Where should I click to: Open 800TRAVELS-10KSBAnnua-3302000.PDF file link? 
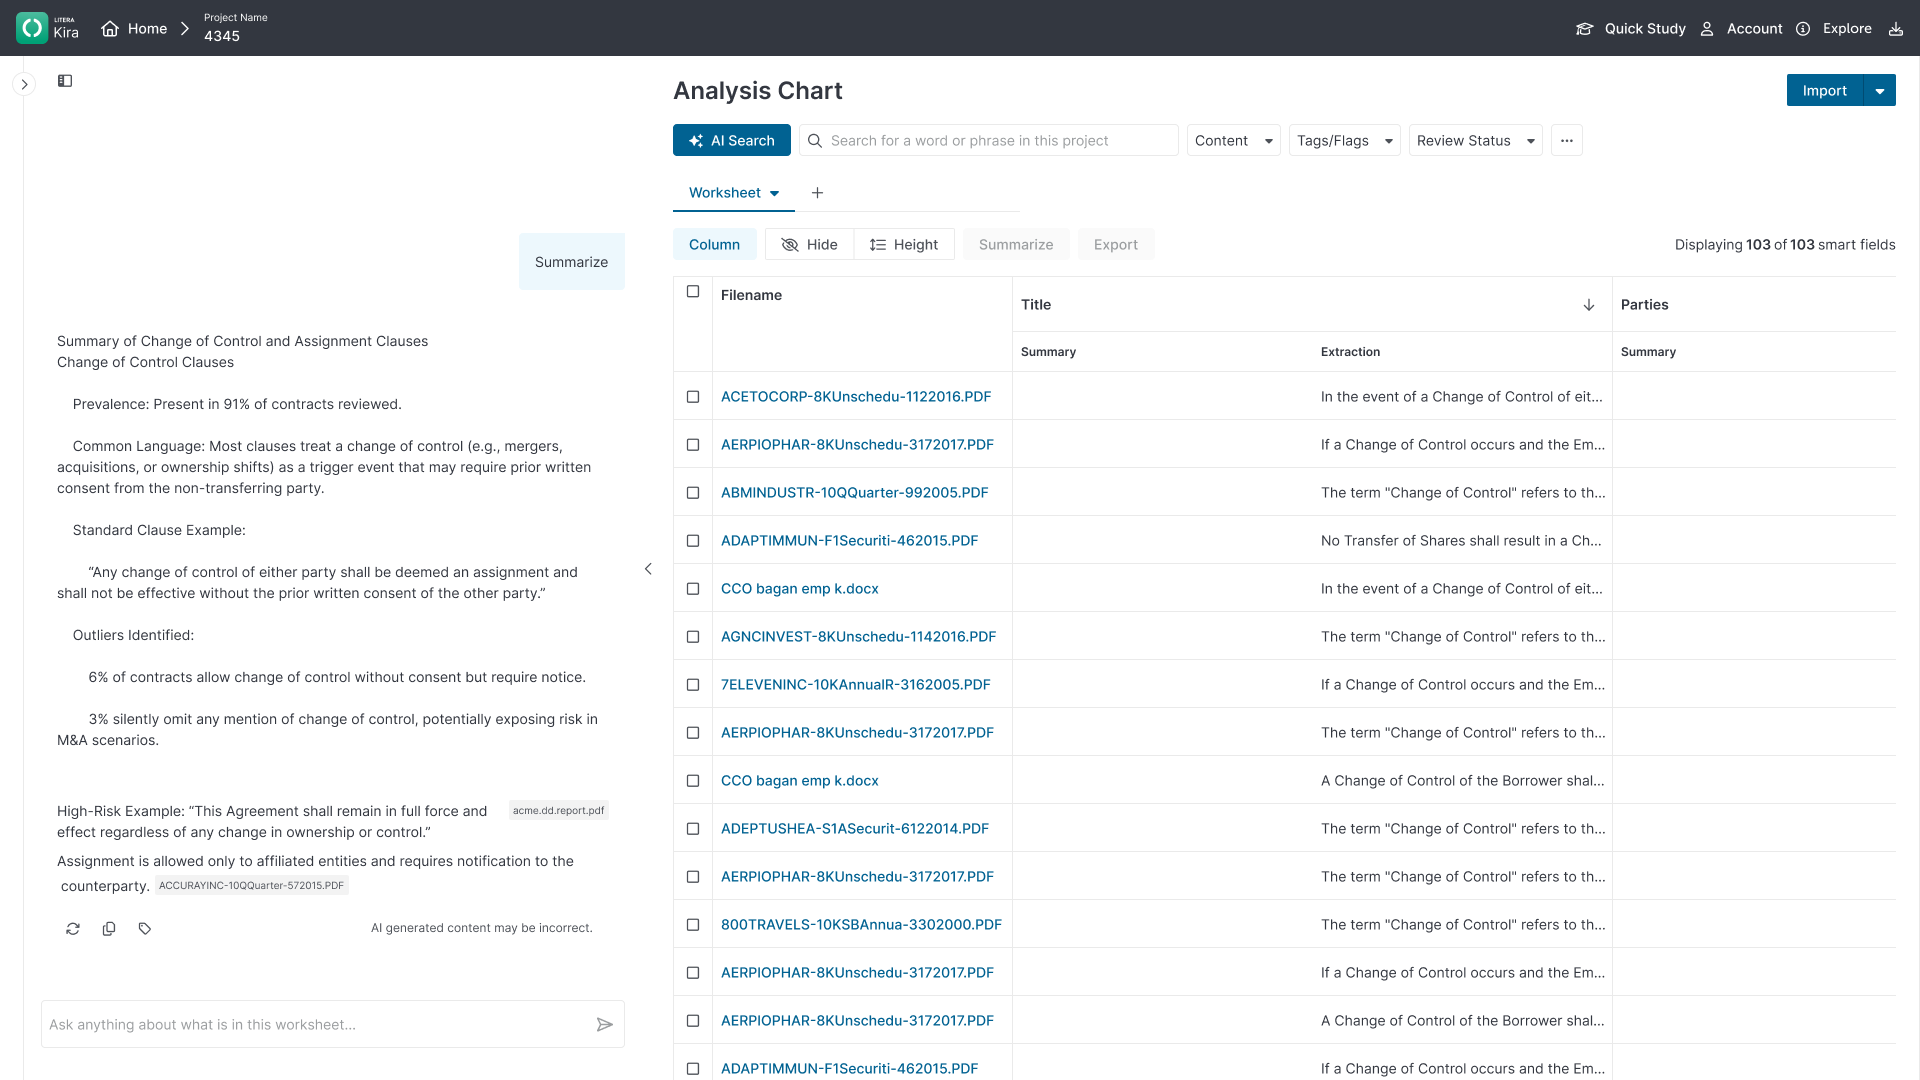click(x=861, y=925)
